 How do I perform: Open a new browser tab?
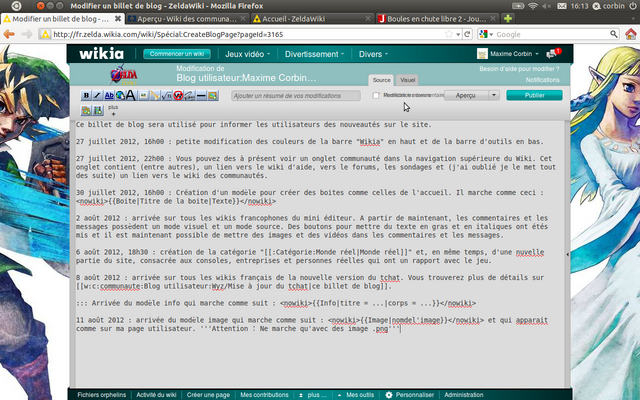[x=508, y=18]
